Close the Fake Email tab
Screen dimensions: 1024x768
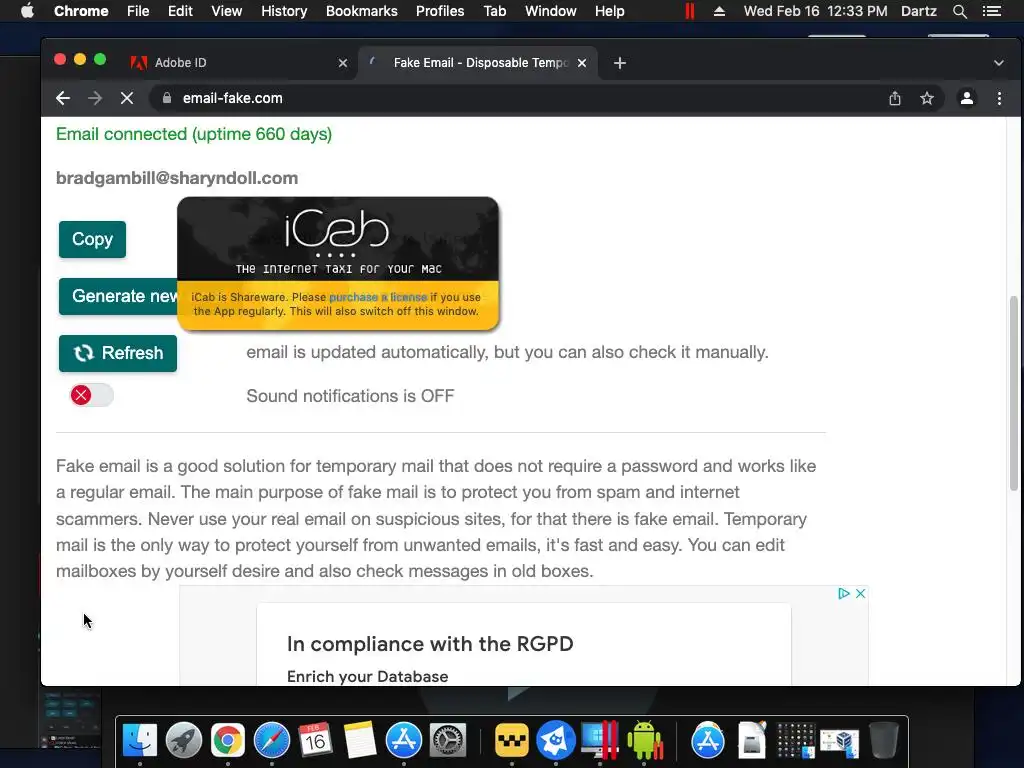coord(582,63)
